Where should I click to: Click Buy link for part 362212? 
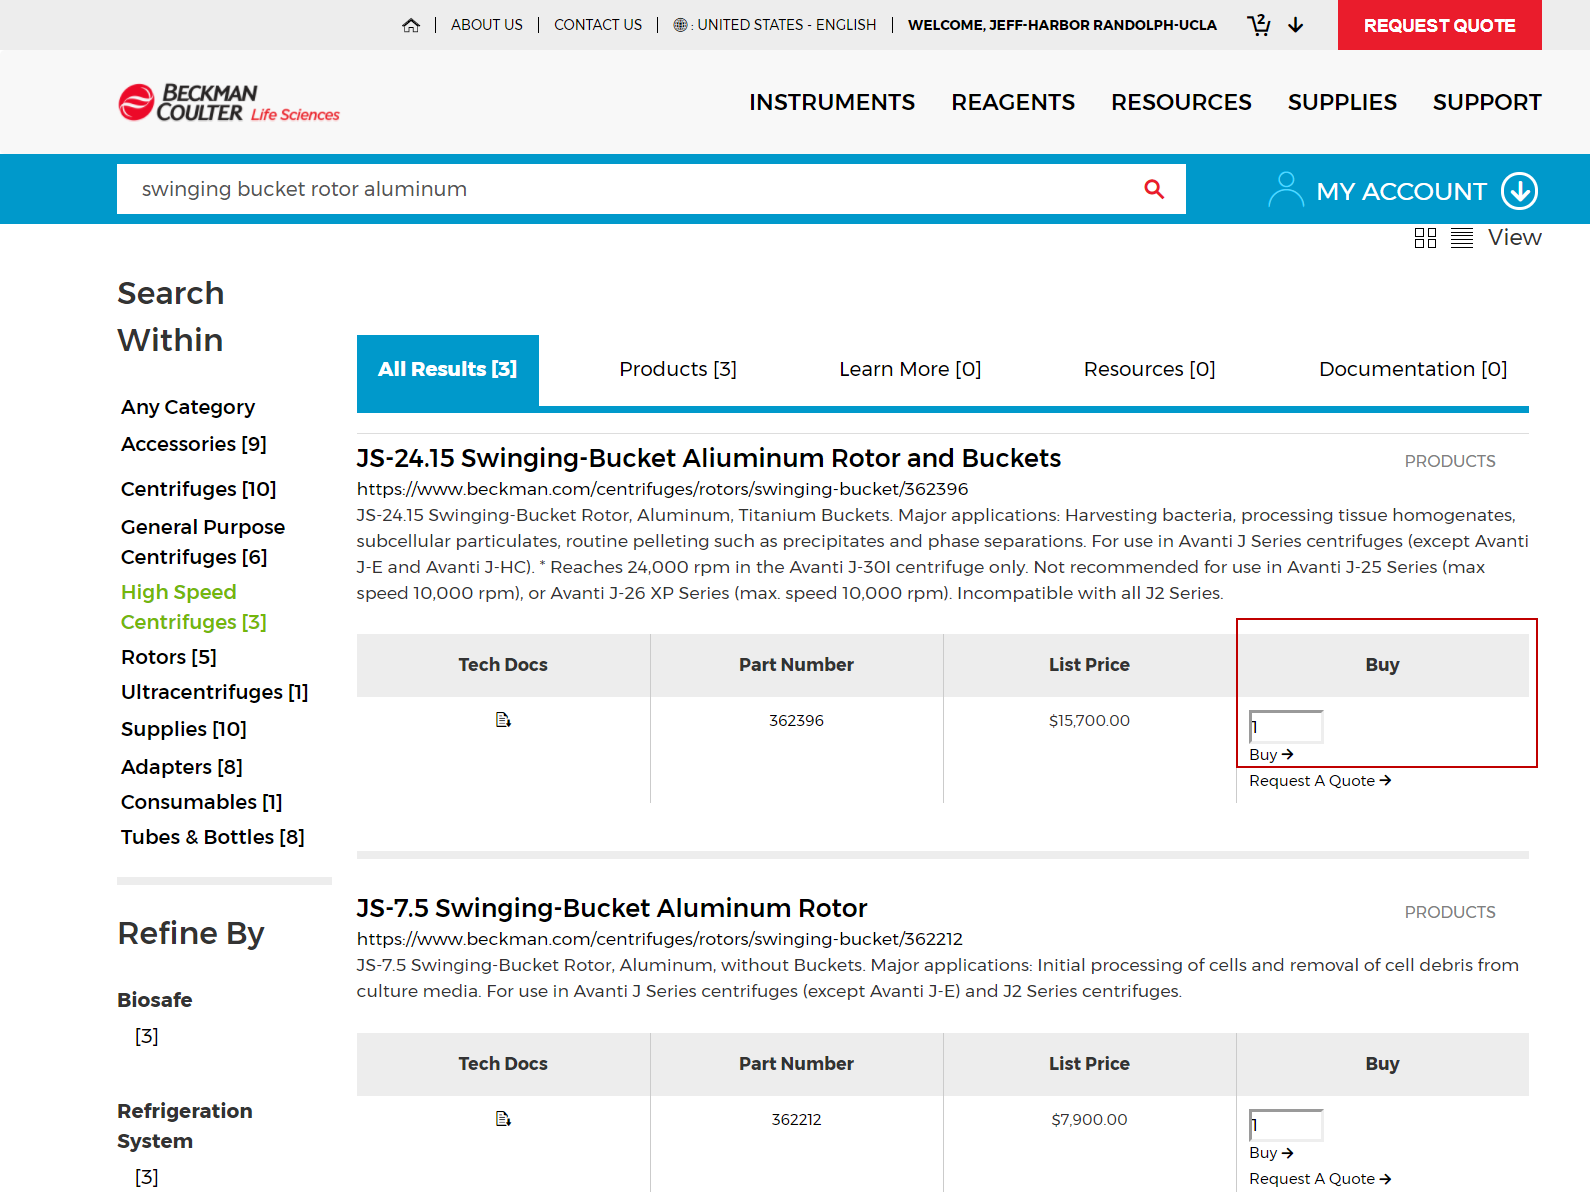1271,1153
